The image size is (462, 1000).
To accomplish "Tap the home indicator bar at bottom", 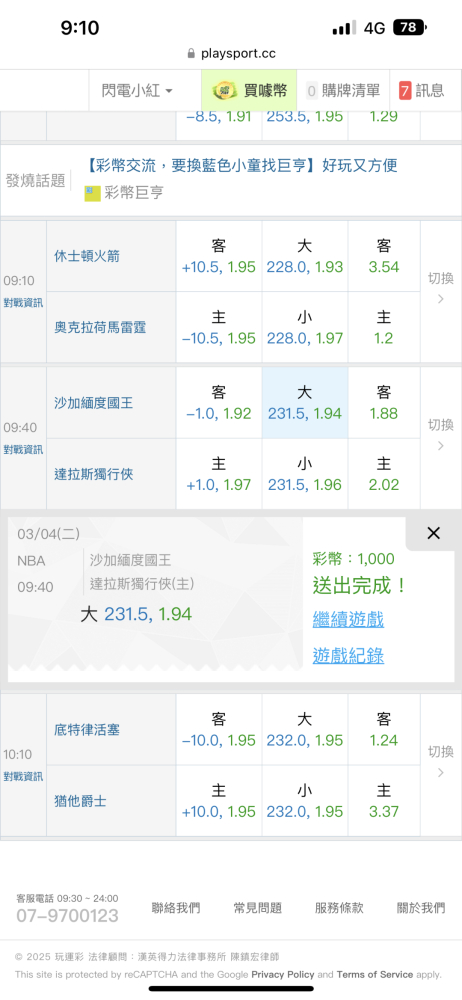I will pyautogui.click(x=231, y=989).
